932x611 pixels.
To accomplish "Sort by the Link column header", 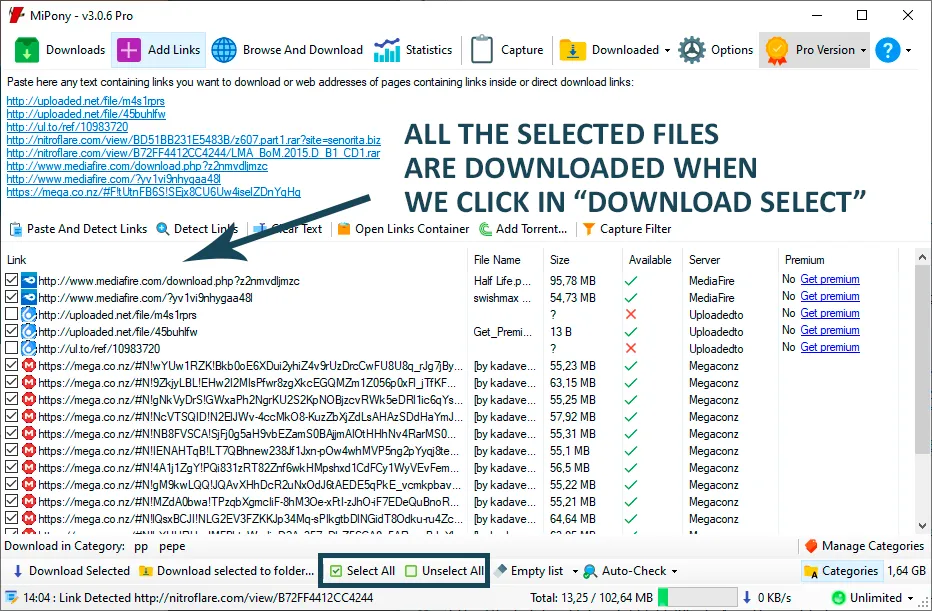I will click(x=17, y=260).
